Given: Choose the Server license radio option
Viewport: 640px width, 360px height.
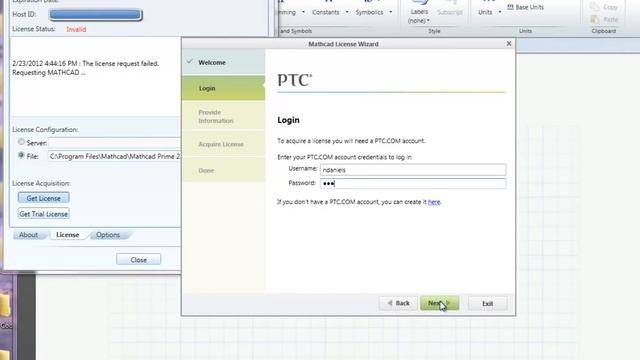Looking at the screenshot, I should tap(21, 142).
